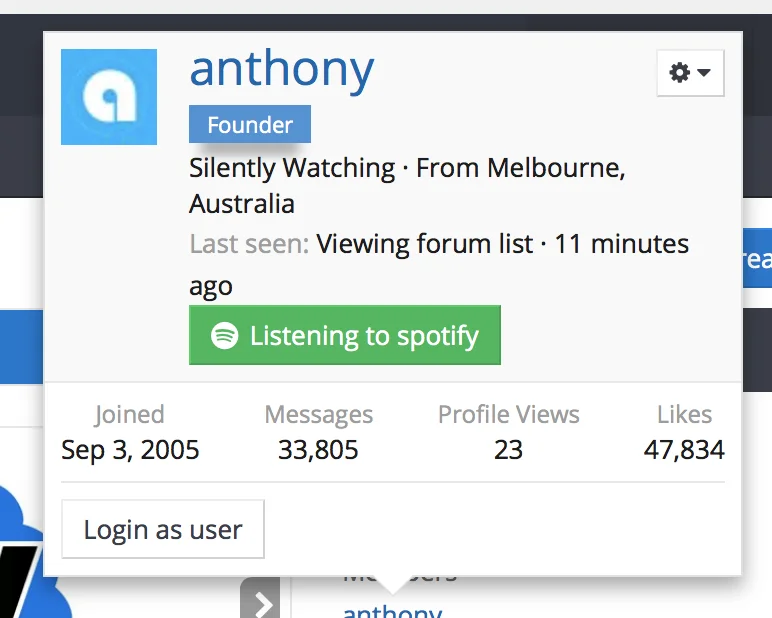Click the Last seen label
This screenshot has height=618, width=772.
(x=249, y=244)
